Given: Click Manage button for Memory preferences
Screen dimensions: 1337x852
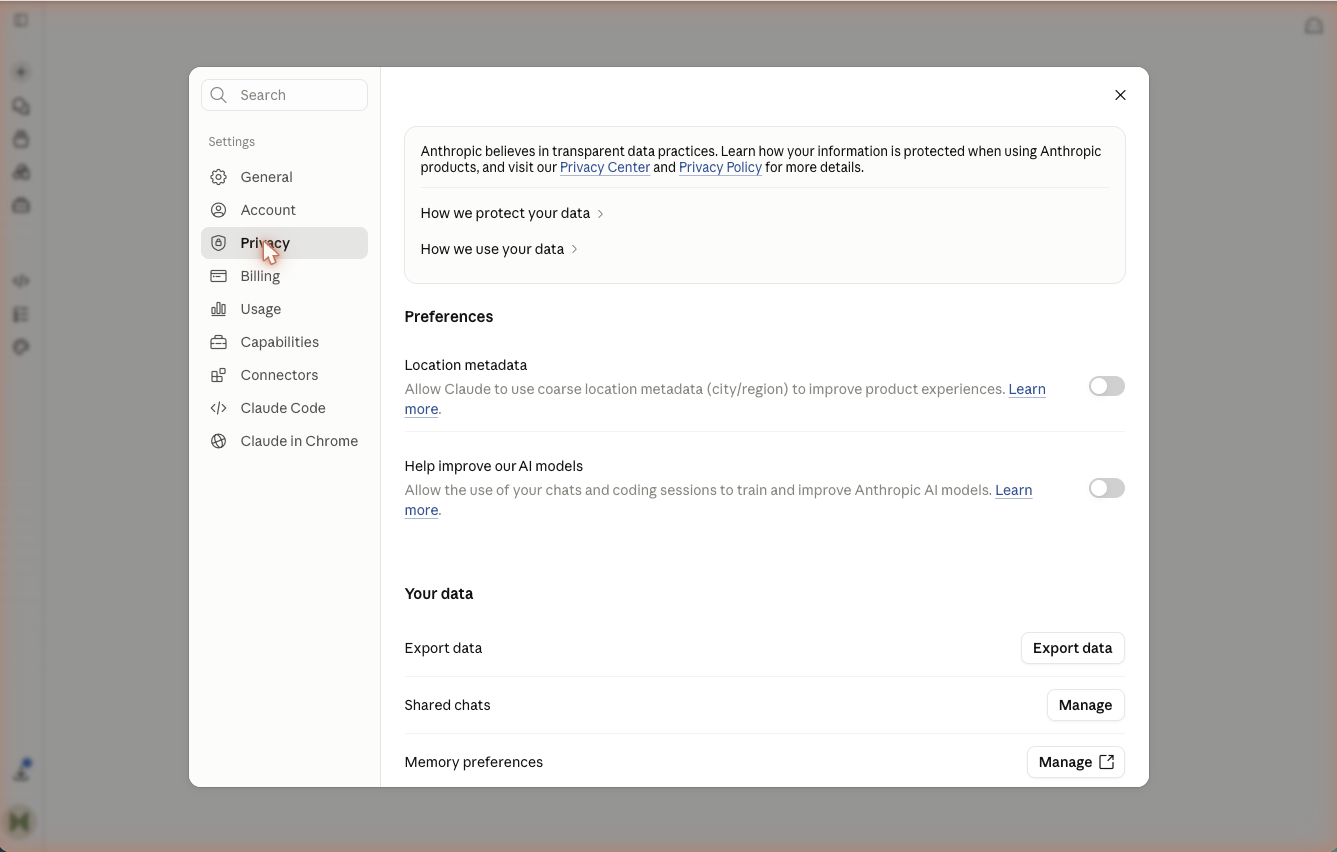Looking at the screenshot, I should pyautogui.click(x=1076, y=762).
